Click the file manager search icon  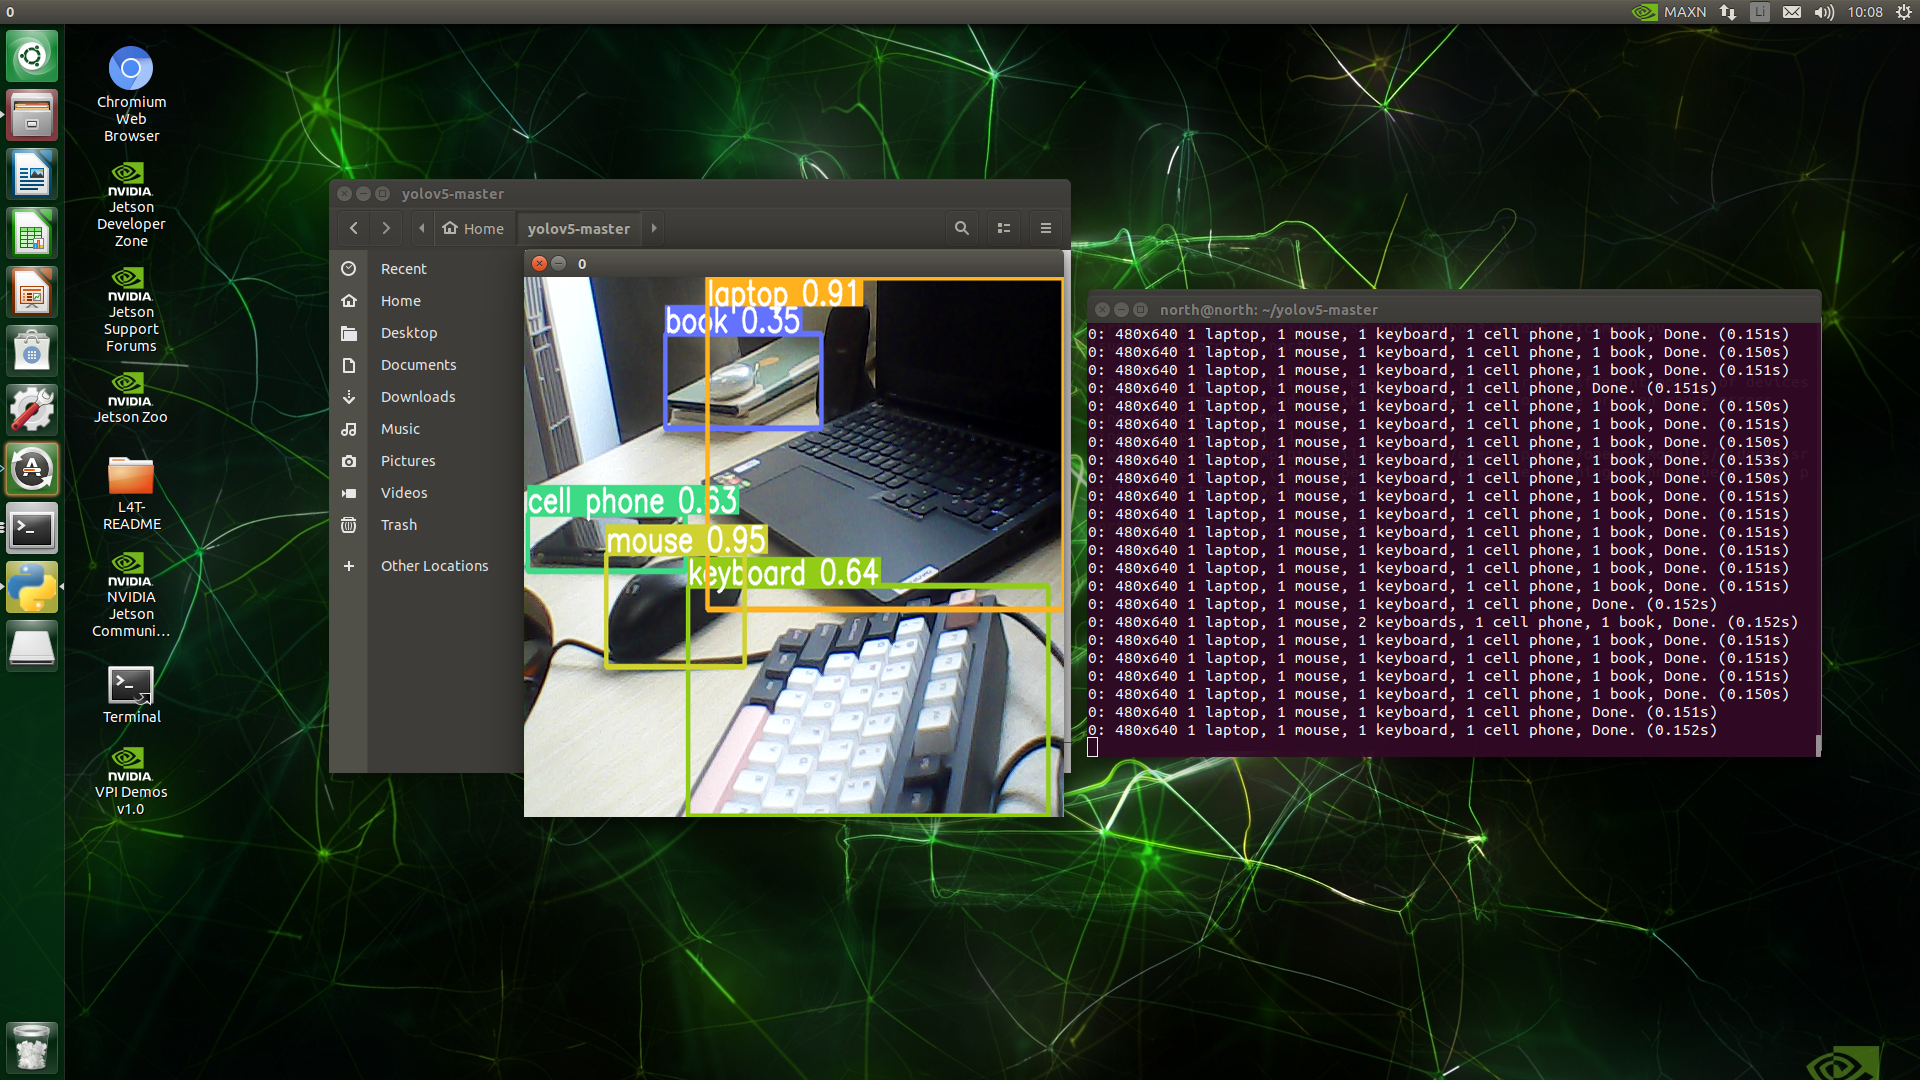click(x=961, y=228)
